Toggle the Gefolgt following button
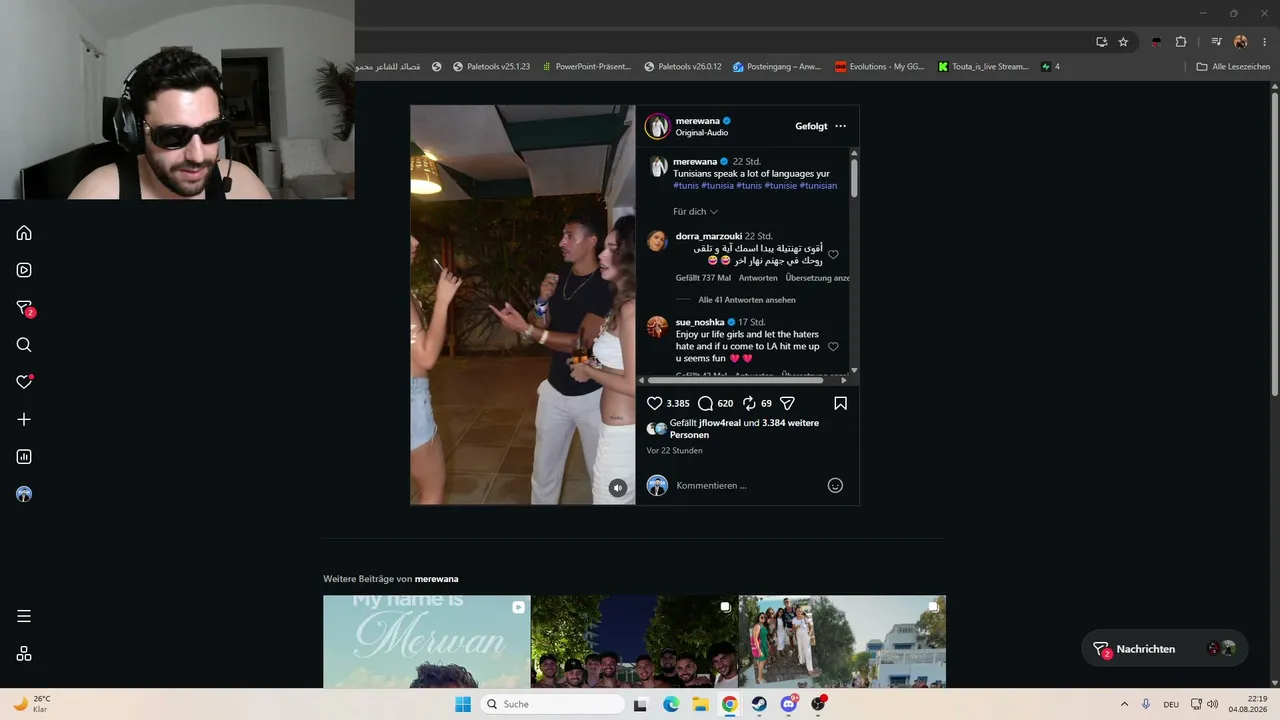This screenshot has width=1280, height=720. (811, 126)
